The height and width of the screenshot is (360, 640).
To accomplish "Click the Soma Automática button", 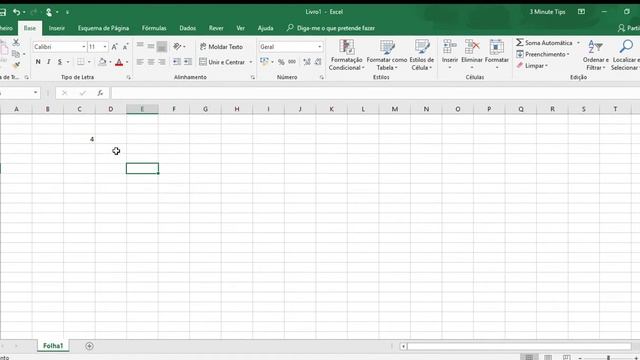I will (544, 42).
